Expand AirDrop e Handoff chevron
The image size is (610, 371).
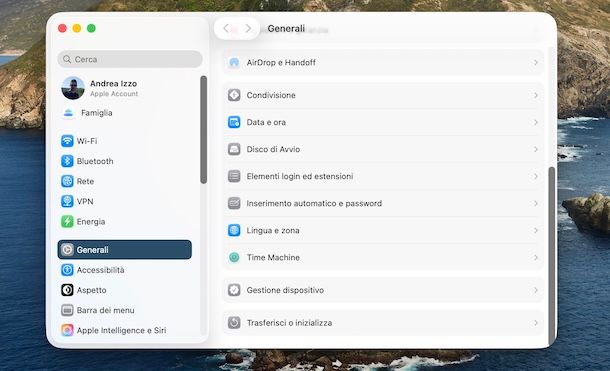click(536, 63)
